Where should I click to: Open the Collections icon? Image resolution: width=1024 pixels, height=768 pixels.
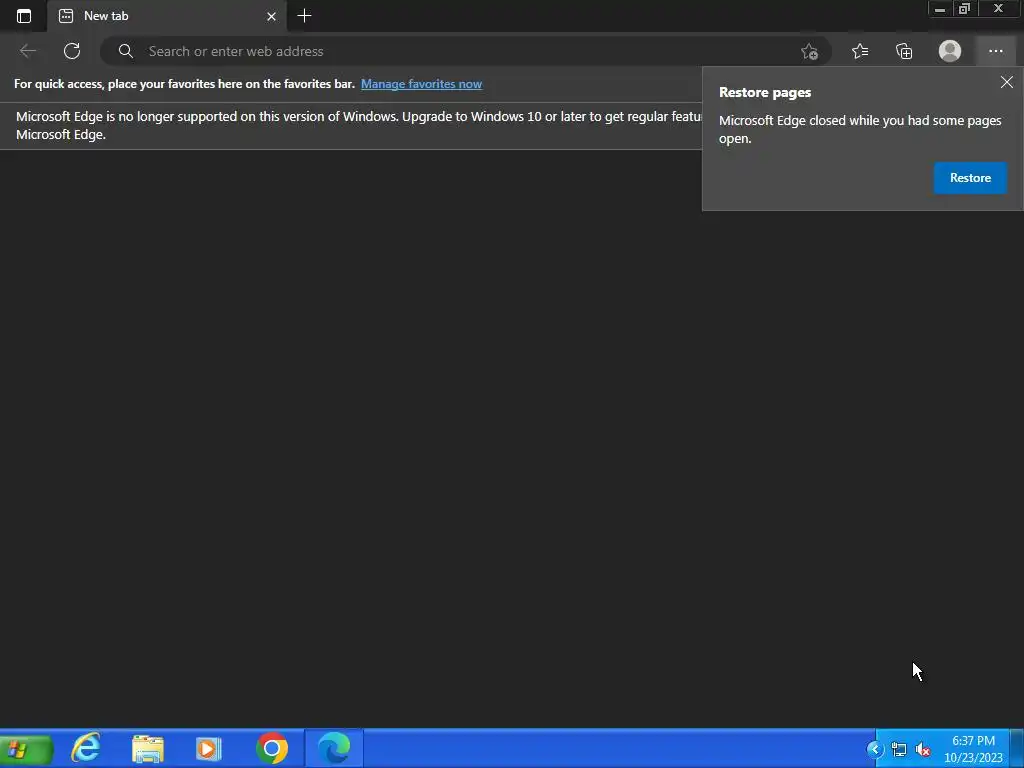pyautogui.click(x=904, y=51)
